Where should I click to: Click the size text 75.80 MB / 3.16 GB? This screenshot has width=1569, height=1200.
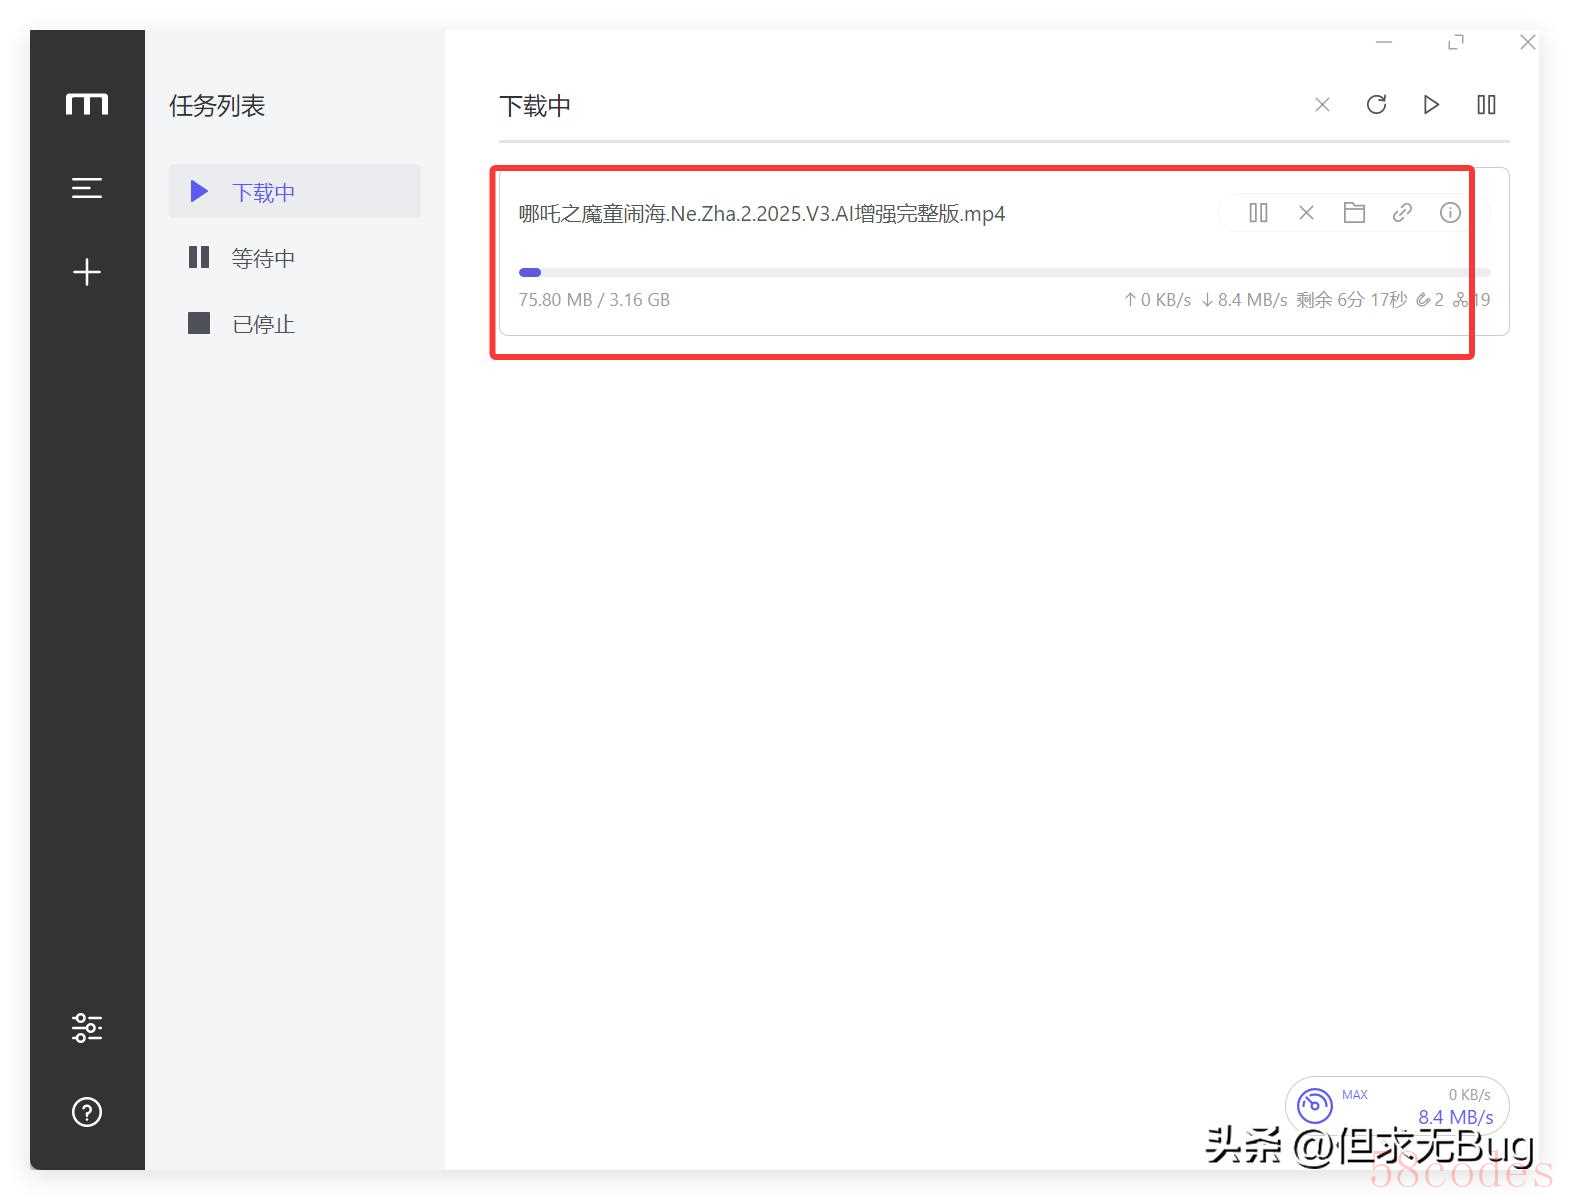594,300
